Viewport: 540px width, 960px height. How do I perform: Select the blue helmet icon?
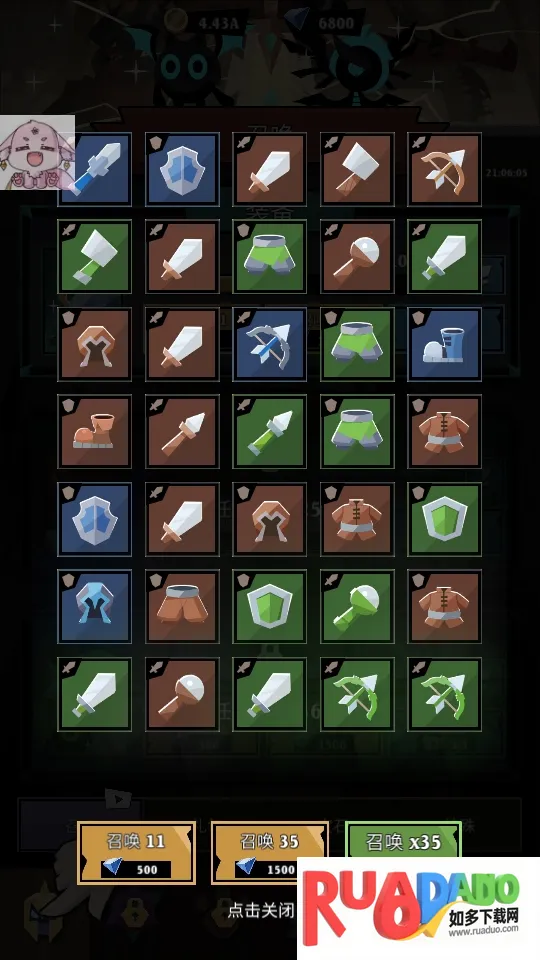tap(94, 607)
